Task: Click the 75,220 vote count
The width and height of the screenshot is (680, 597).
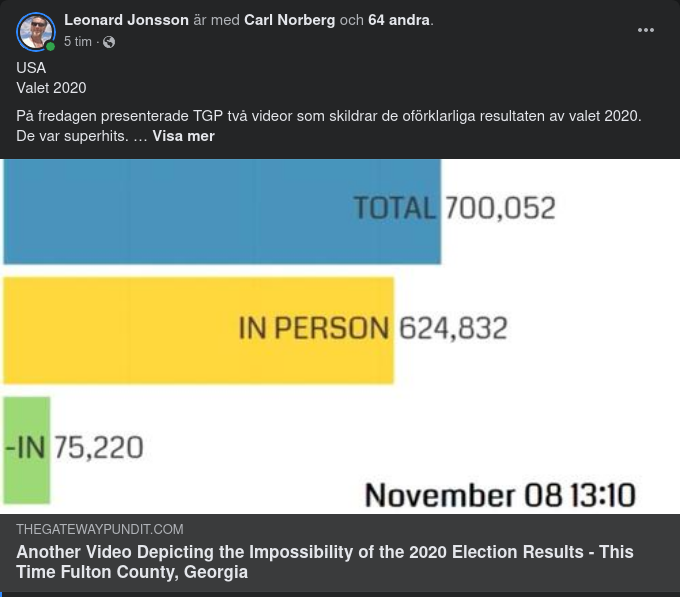Action: [98, 447]
